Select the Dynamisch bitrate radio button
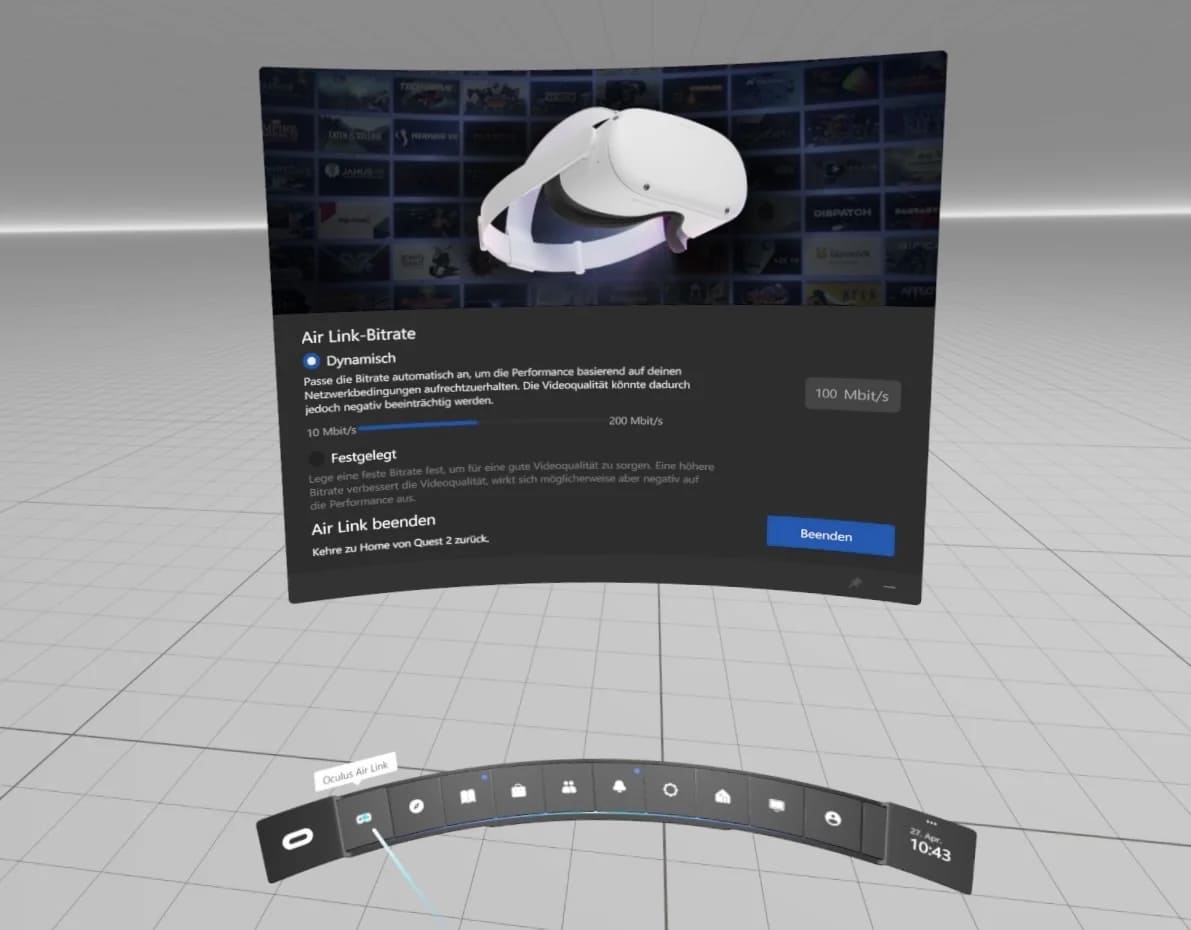Image resolution: width=1191 pixels, height=930 pixels. pyautogui.click(x=312, y=360)
